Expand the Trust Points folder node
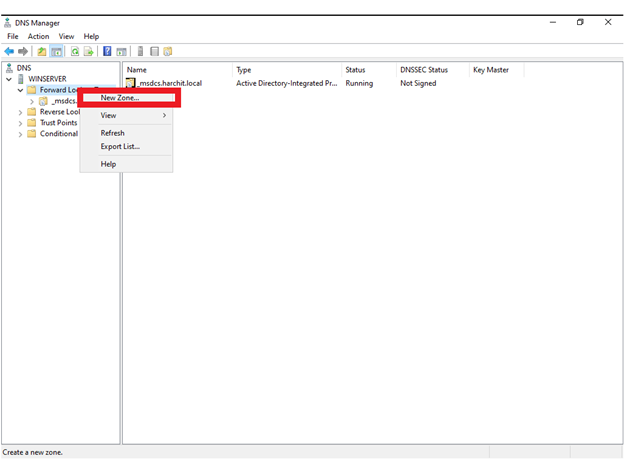 (20, 123)
